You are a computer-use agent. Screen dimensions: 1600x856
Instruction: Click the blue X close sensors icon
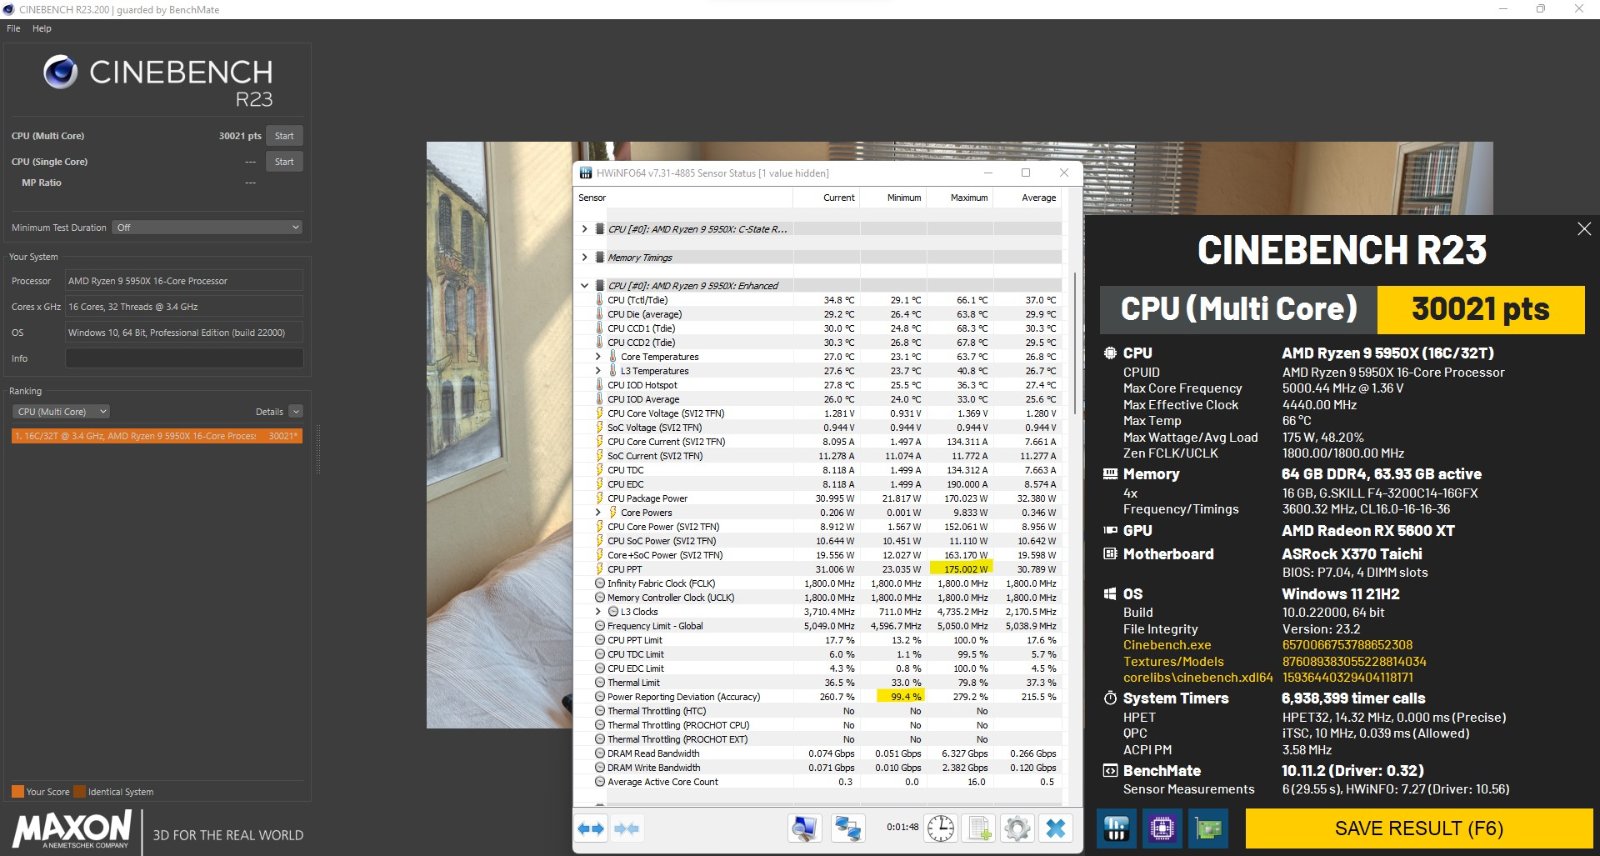pos(1056,828)
